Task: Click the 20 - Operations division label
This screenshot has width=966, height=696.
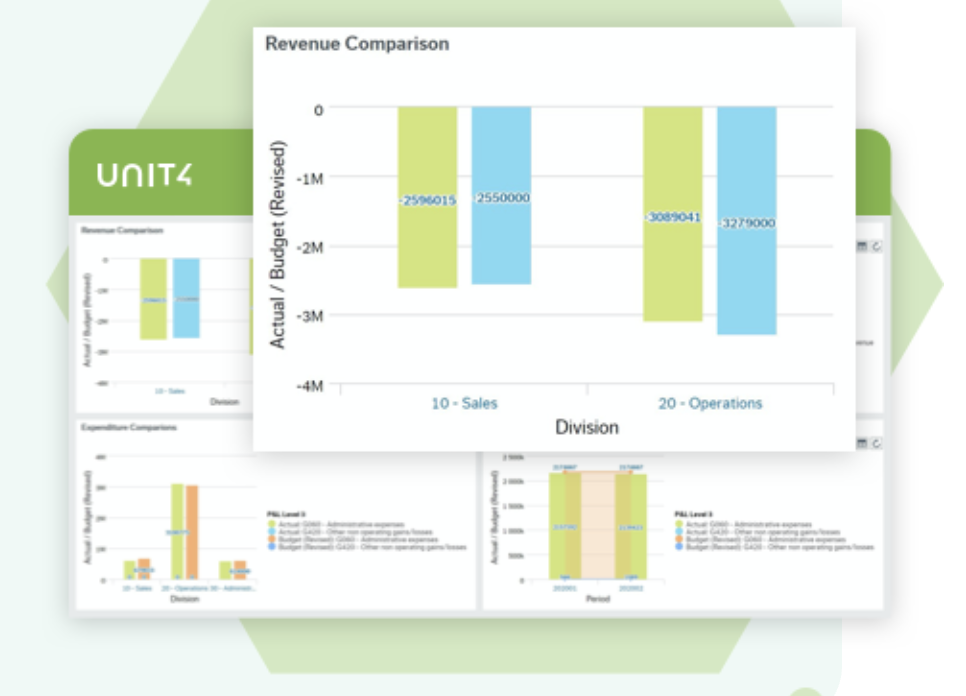Action: point(713,403)
